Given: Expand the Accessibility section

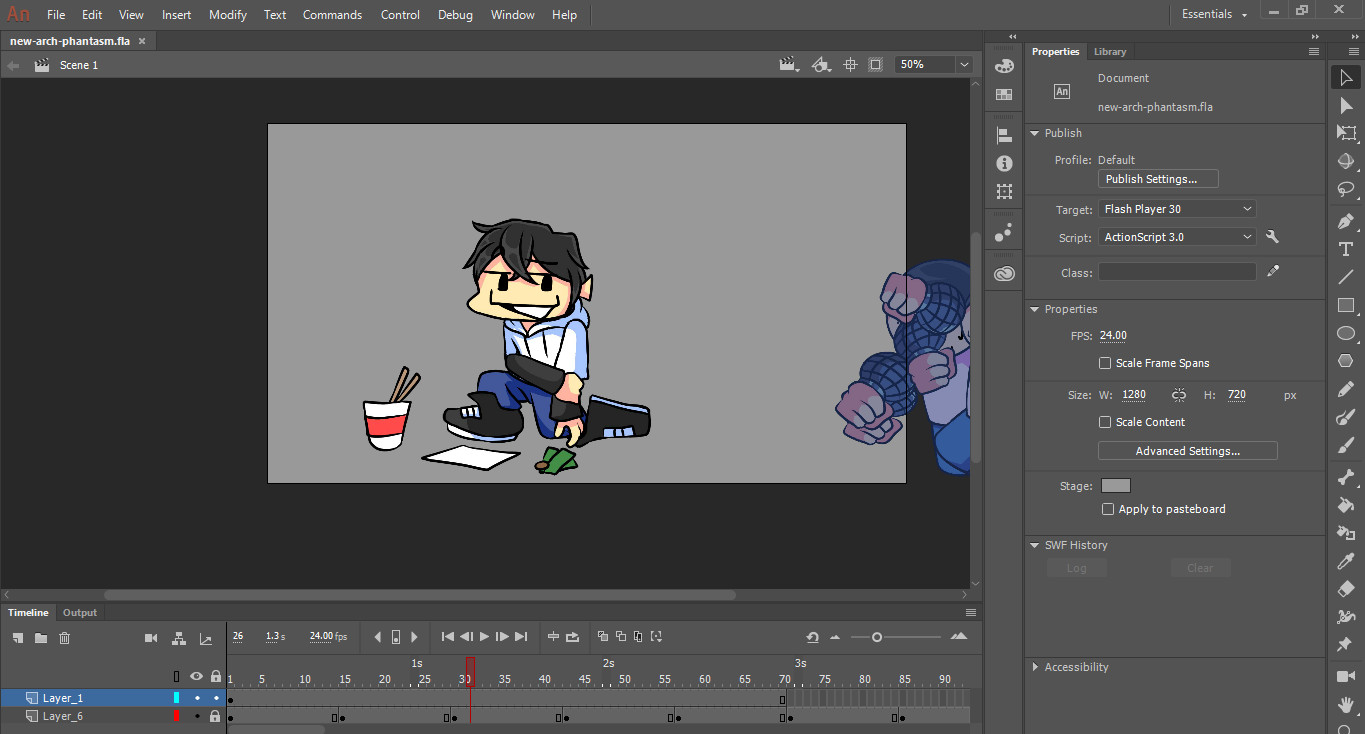Looking at the screenshot, I should point(1034,667).
